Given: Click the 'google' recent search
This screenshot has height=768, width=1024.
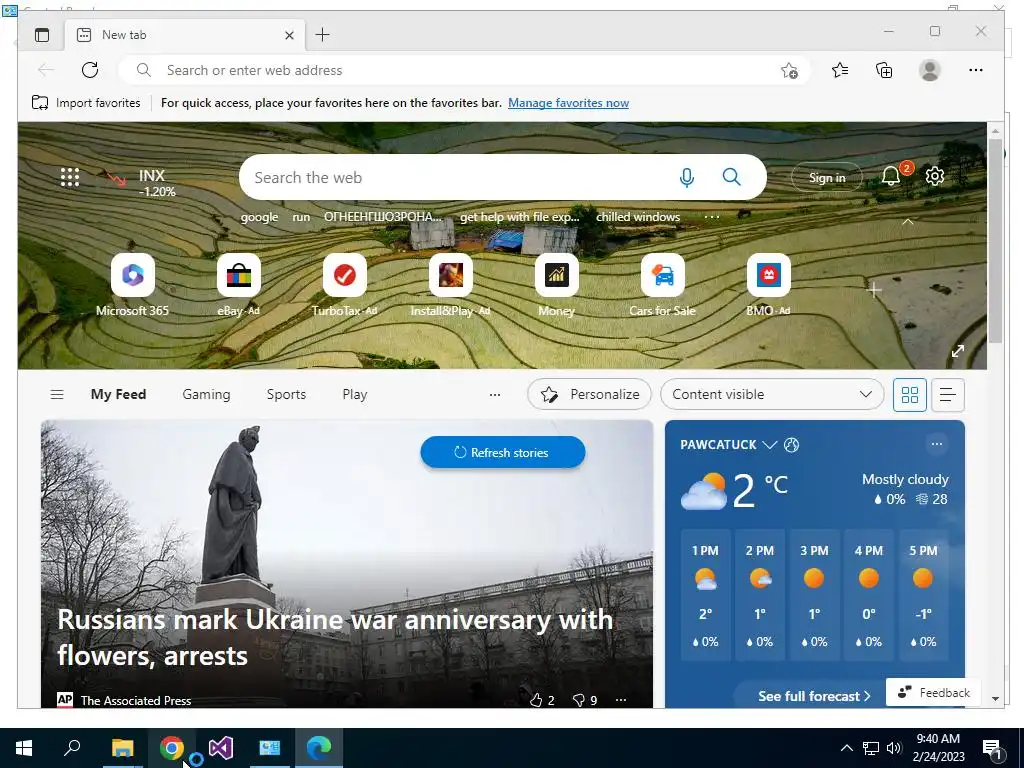Looking at the screenshot, I should (x=259, y=217).
